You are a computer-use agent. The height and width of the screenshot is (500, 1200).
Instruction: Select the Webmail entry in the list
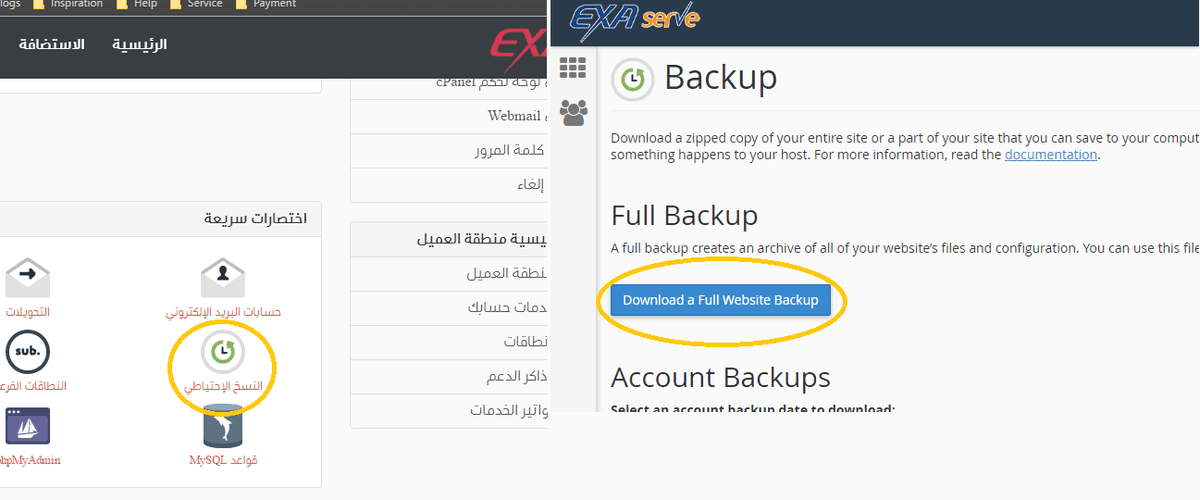click(x=514, y=116)
